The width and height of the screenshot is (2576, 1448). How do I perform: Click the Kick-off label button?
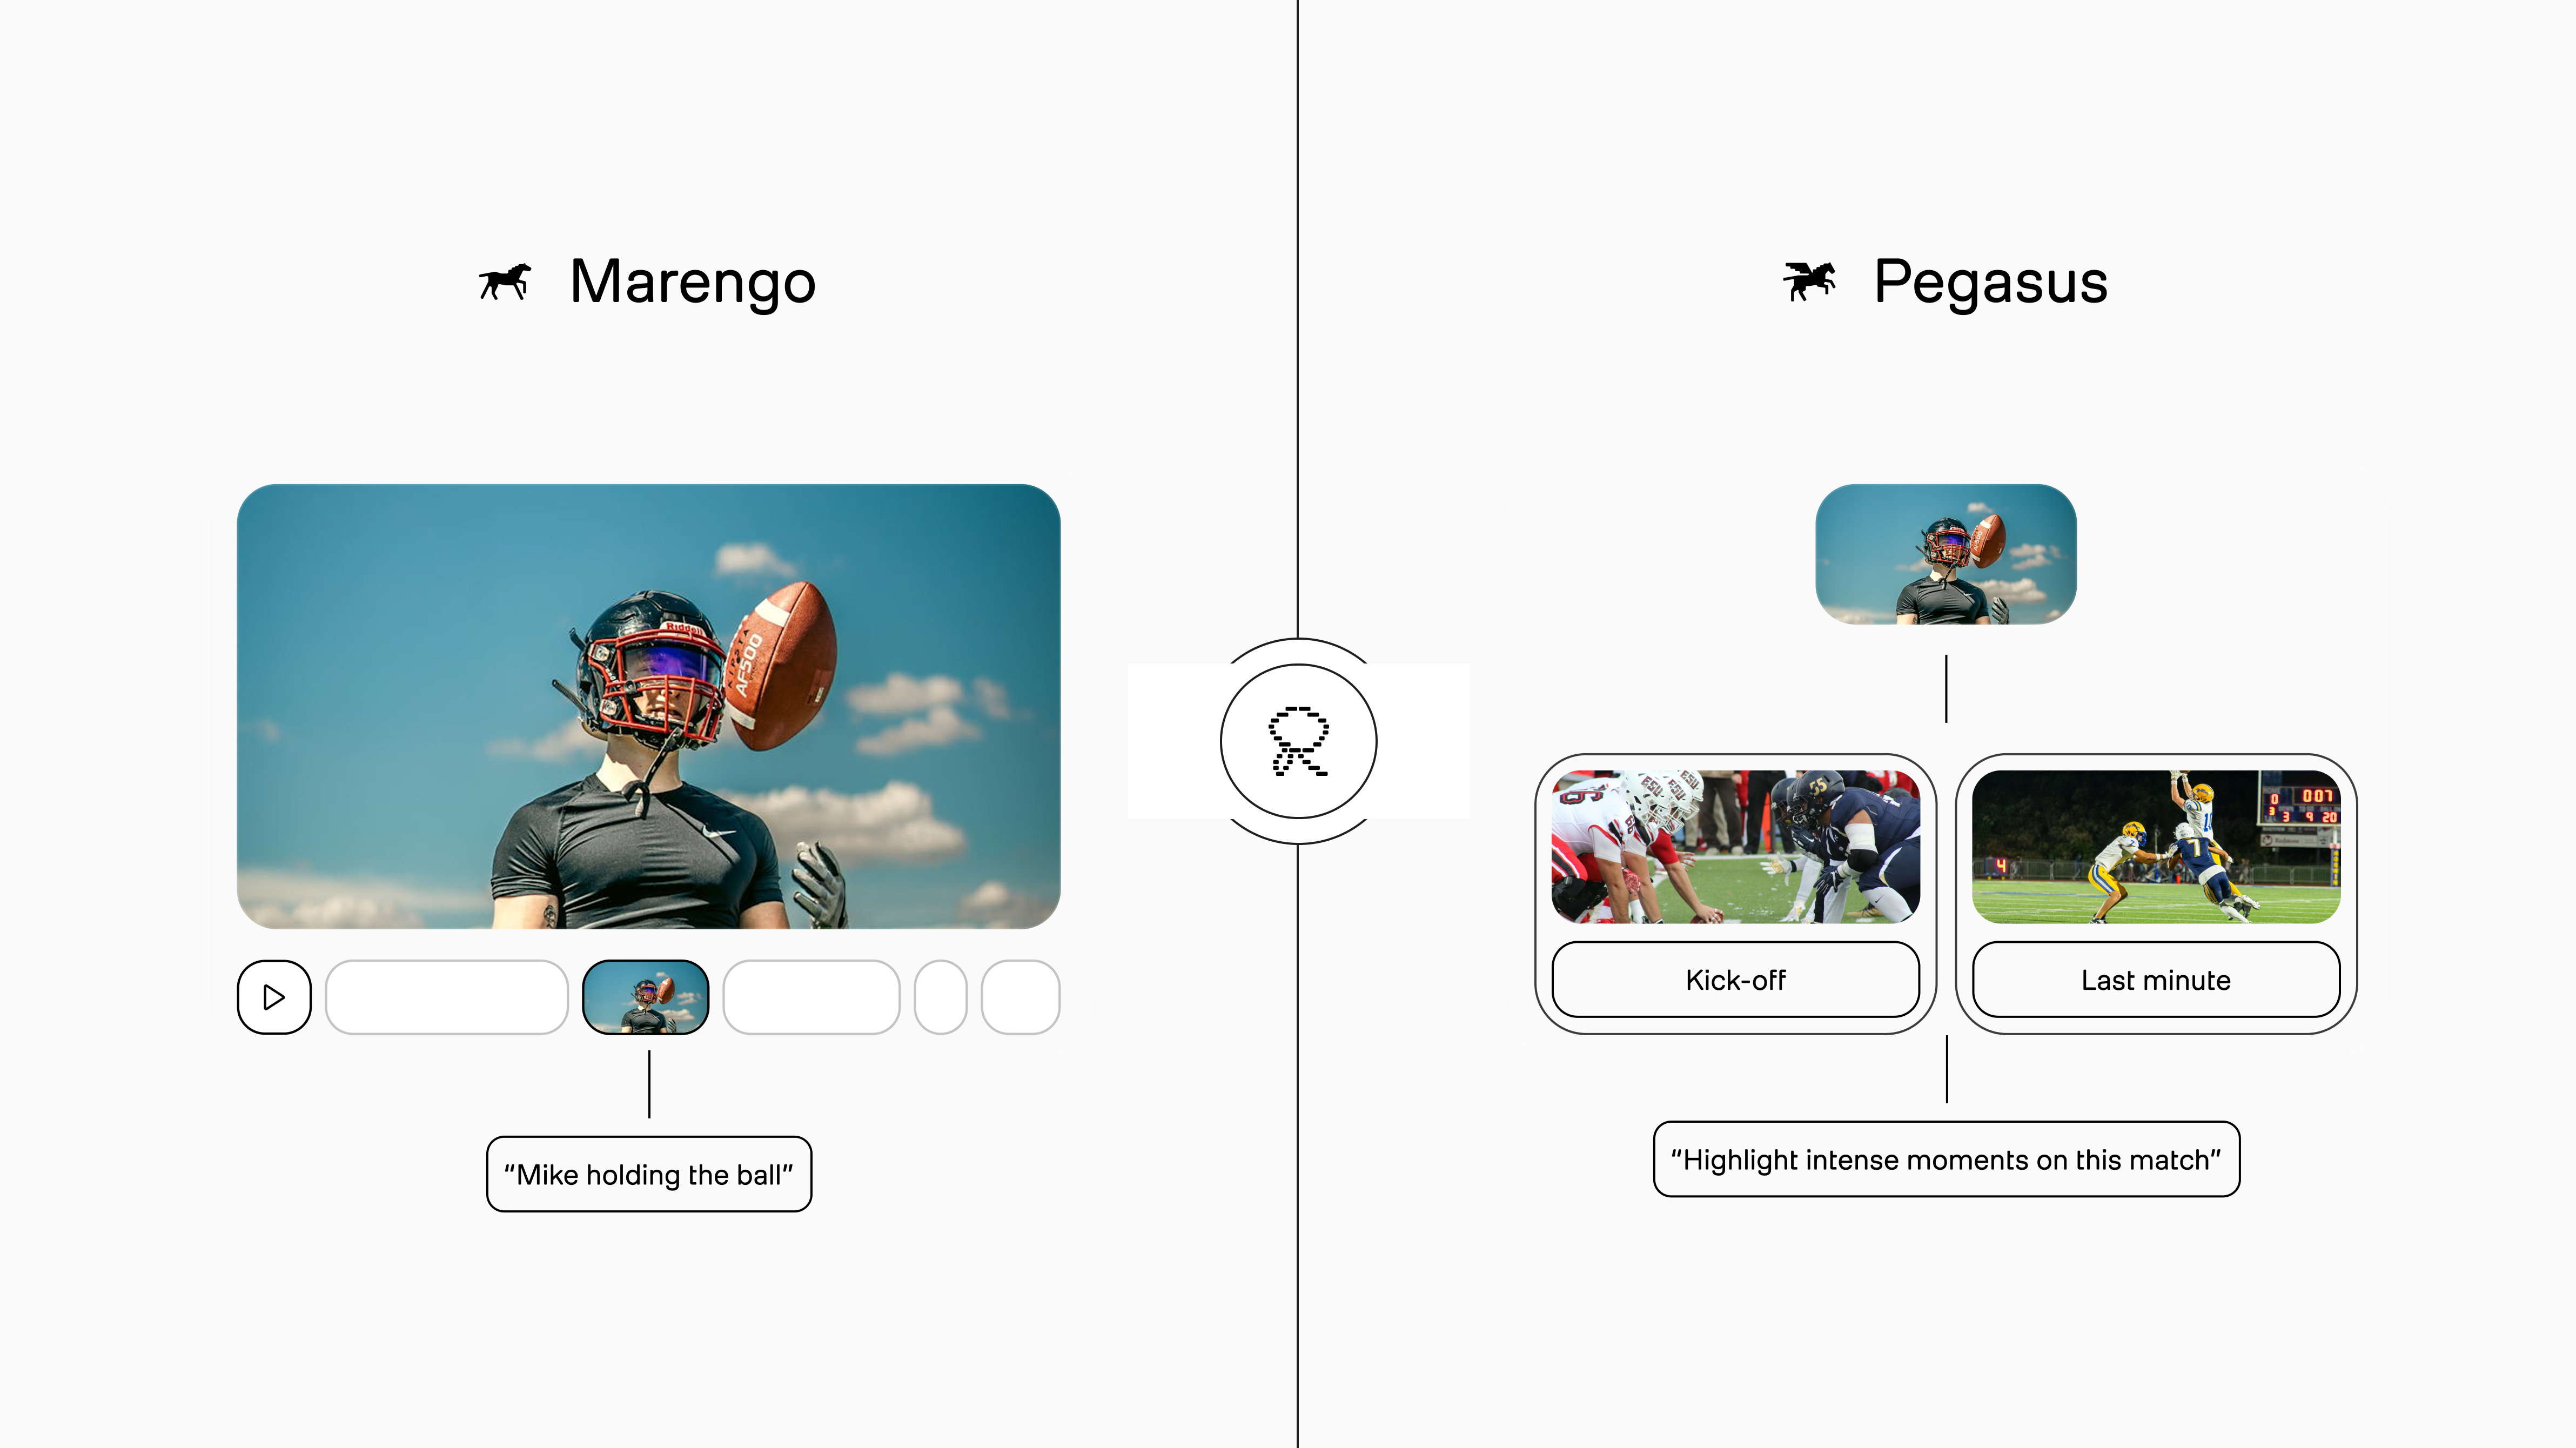pyautogui.click(x=1735, y=980)
